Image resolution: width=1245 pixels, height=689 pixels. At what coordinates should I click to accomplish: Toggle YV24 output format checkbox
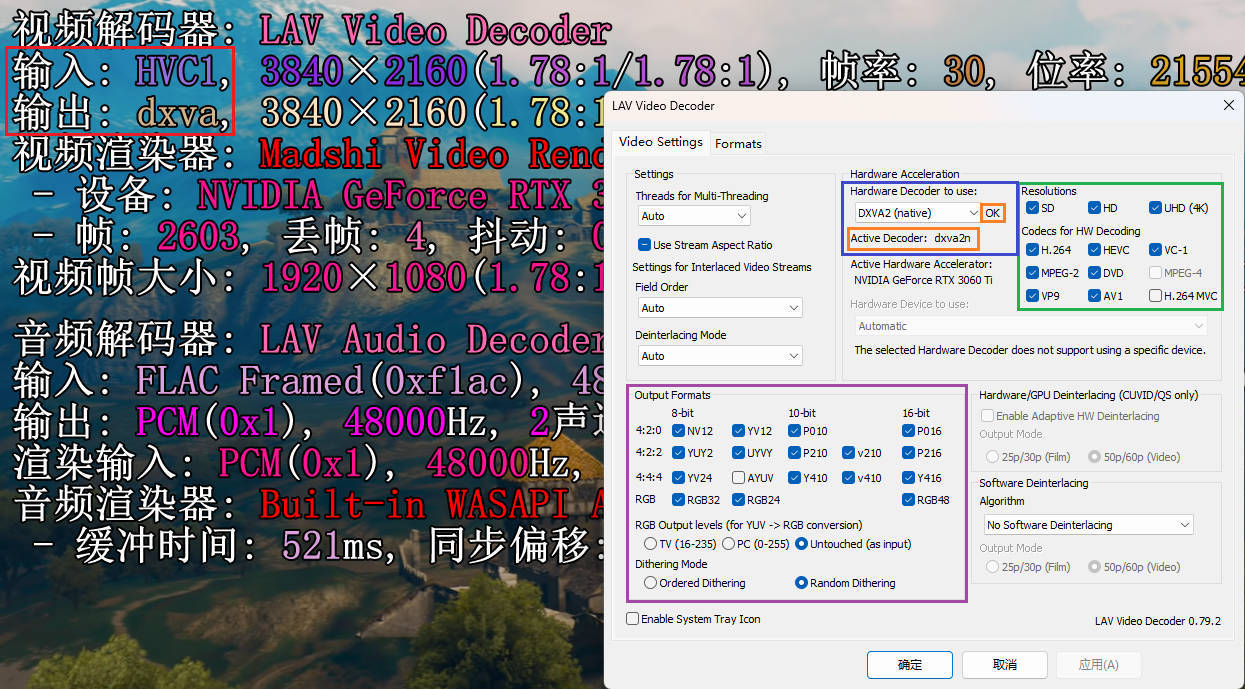coord(677,478)
